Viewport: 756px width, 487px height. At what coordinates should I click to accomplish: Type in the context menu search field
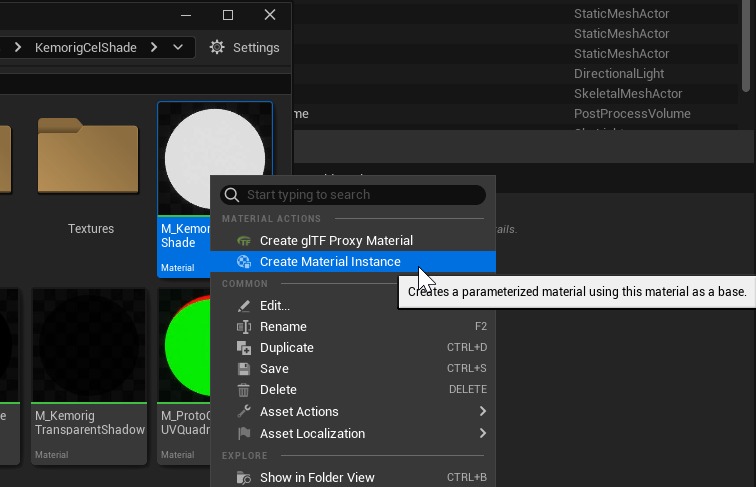pyautogui.click(x=360, y=195)
